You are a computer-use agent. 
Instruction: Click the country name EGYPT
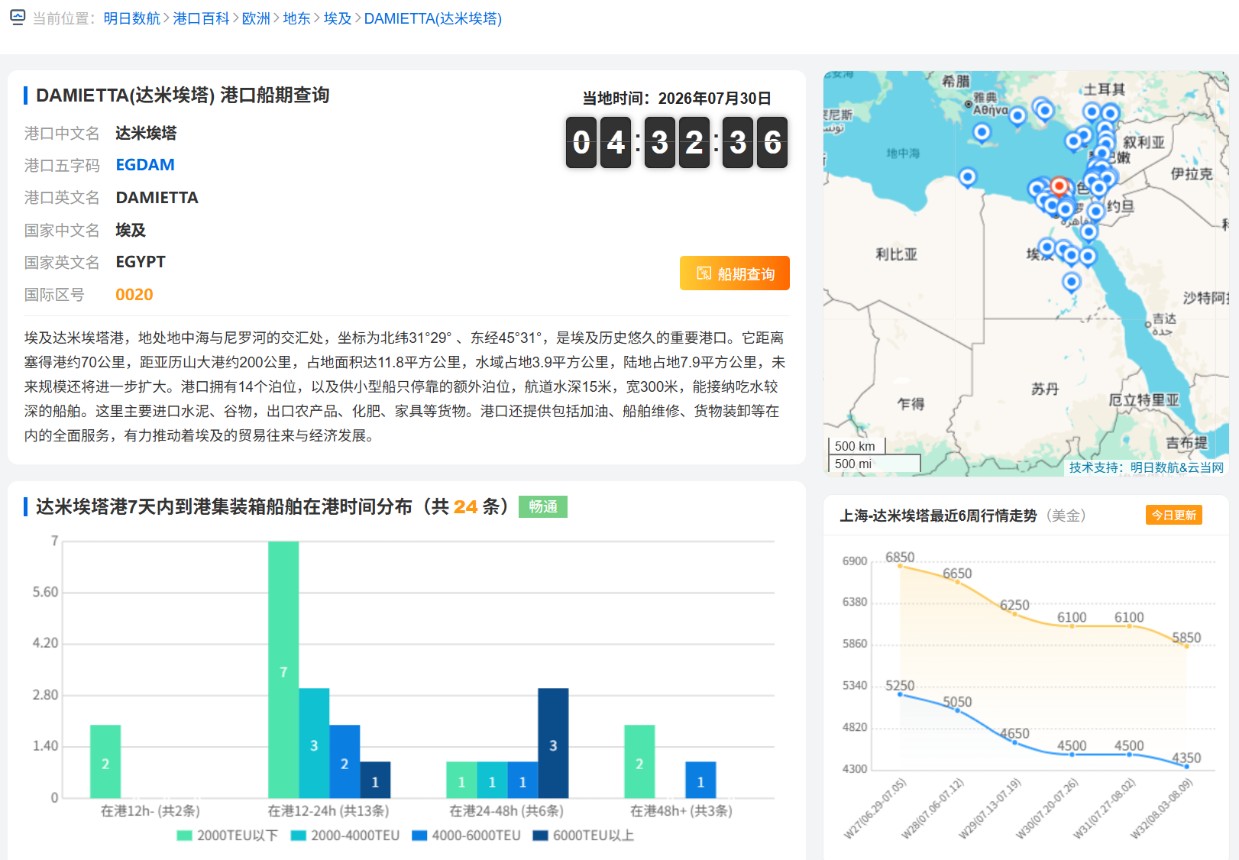point(141,262)
